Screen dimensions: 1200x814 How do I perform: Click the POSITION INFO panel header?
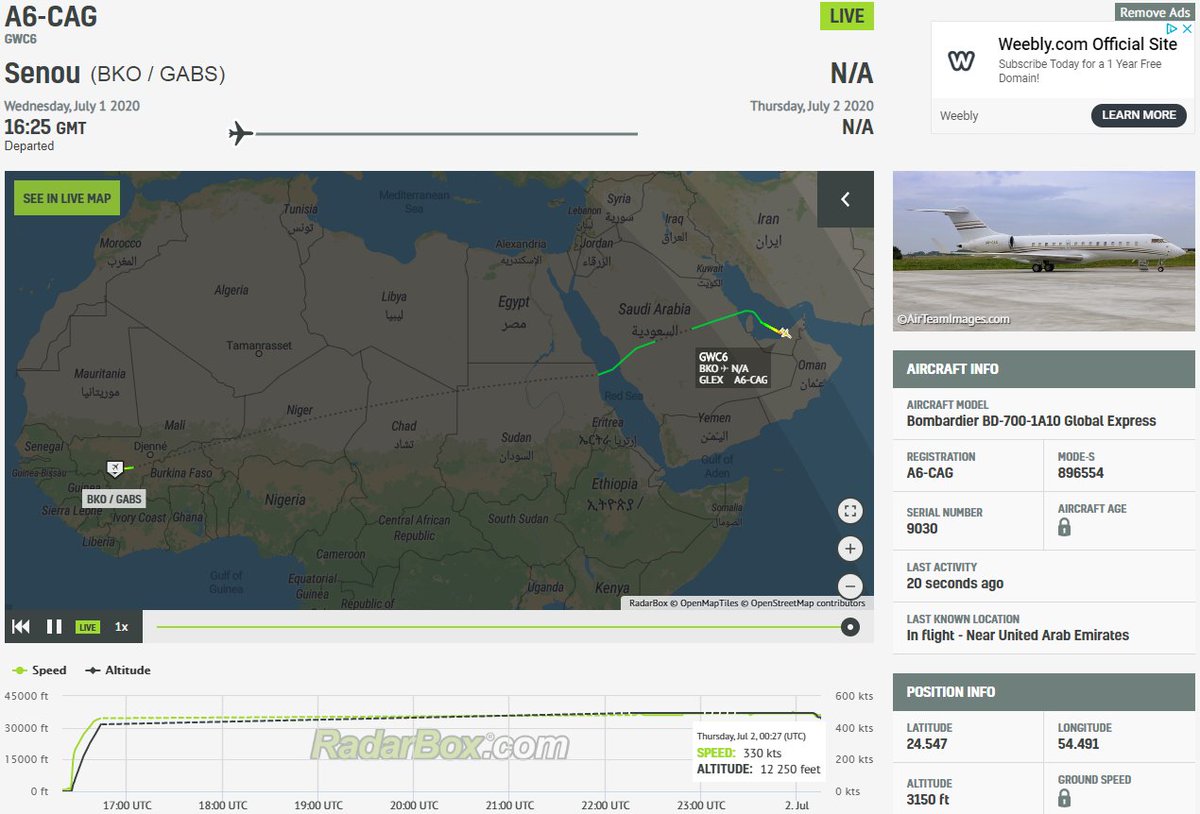point(1043,692)
